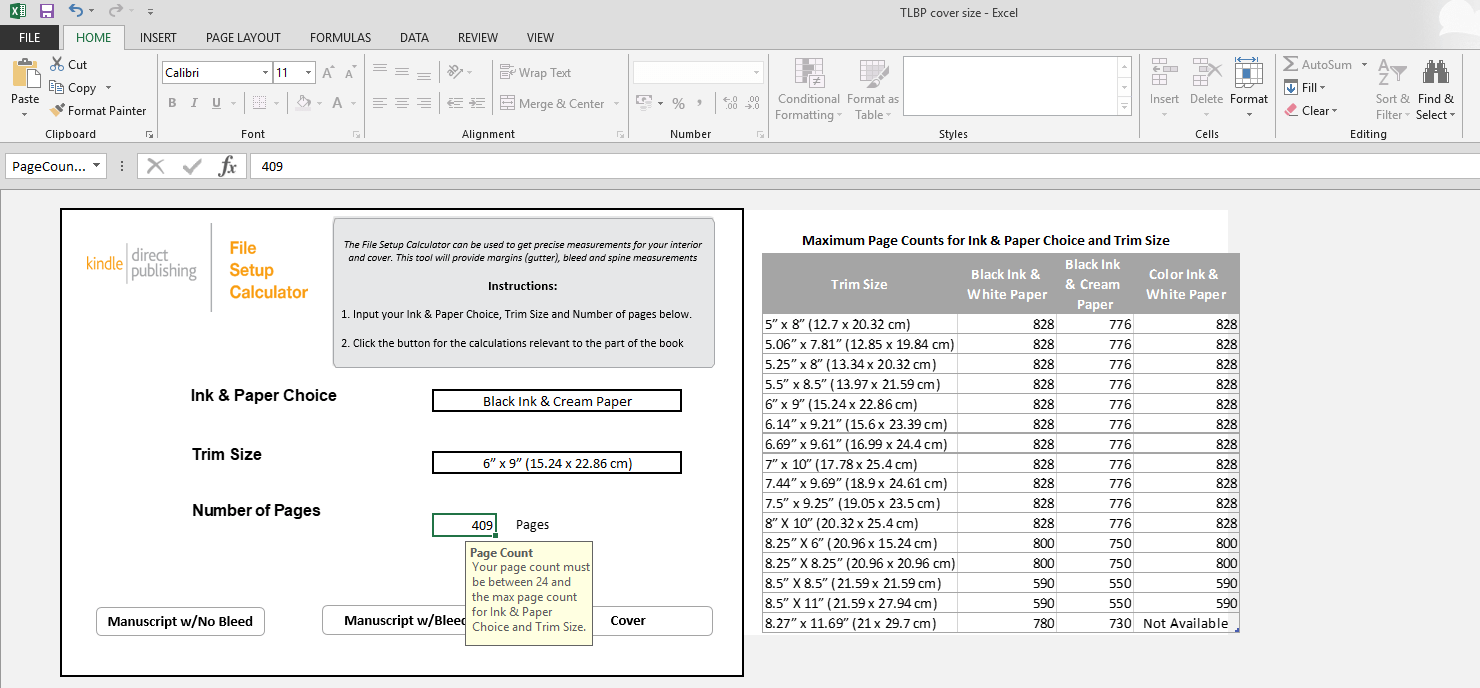Toggle bold formatting
Viewport: 1480px width, 688px height.
[172, 103]
